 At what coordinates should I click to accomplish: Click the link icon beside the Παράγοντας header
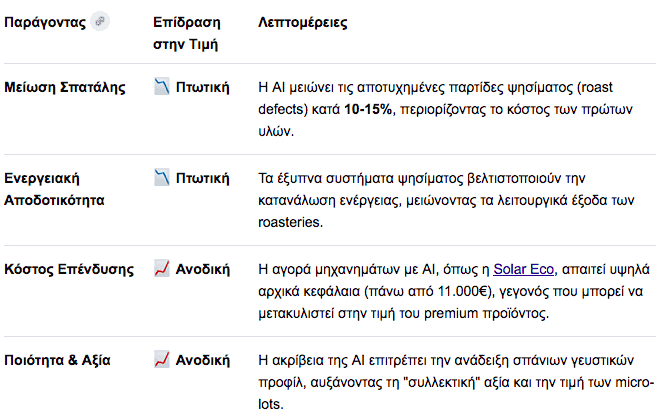[99, 21]
